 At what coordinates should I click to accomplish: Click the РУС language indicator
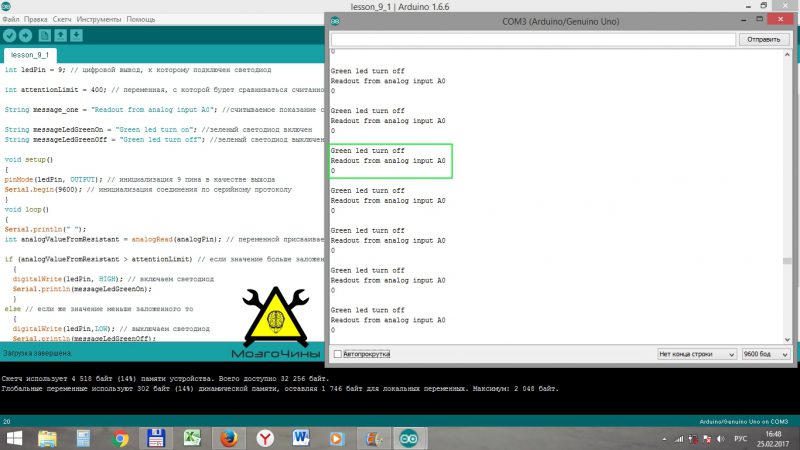pos(740,439)
